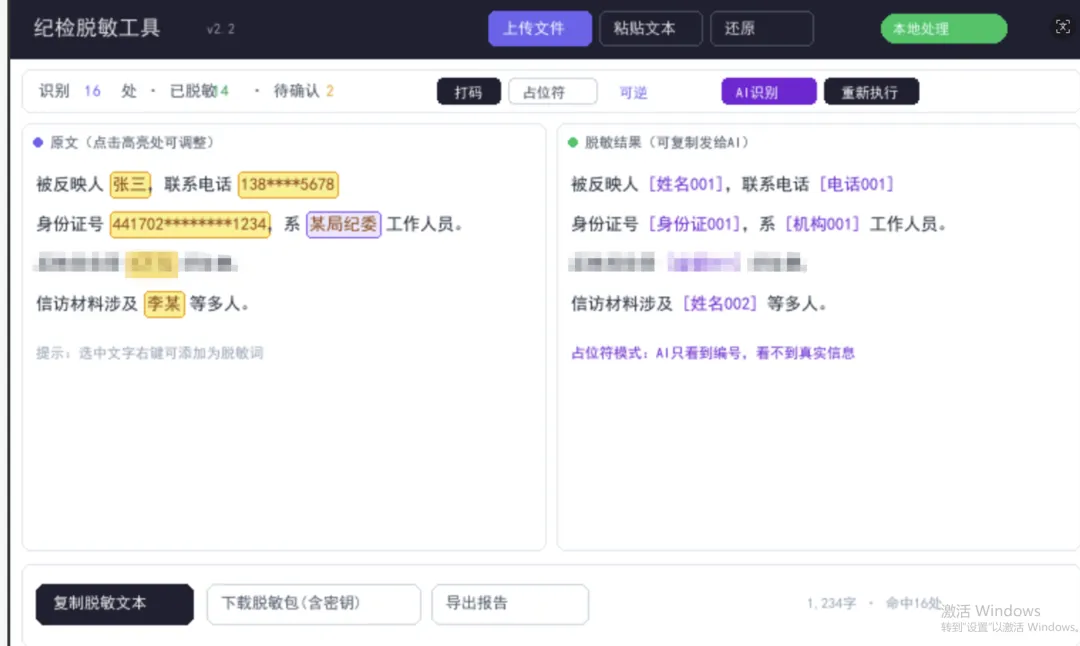Click the 可逆 reversible option

[x=633, y=92]
